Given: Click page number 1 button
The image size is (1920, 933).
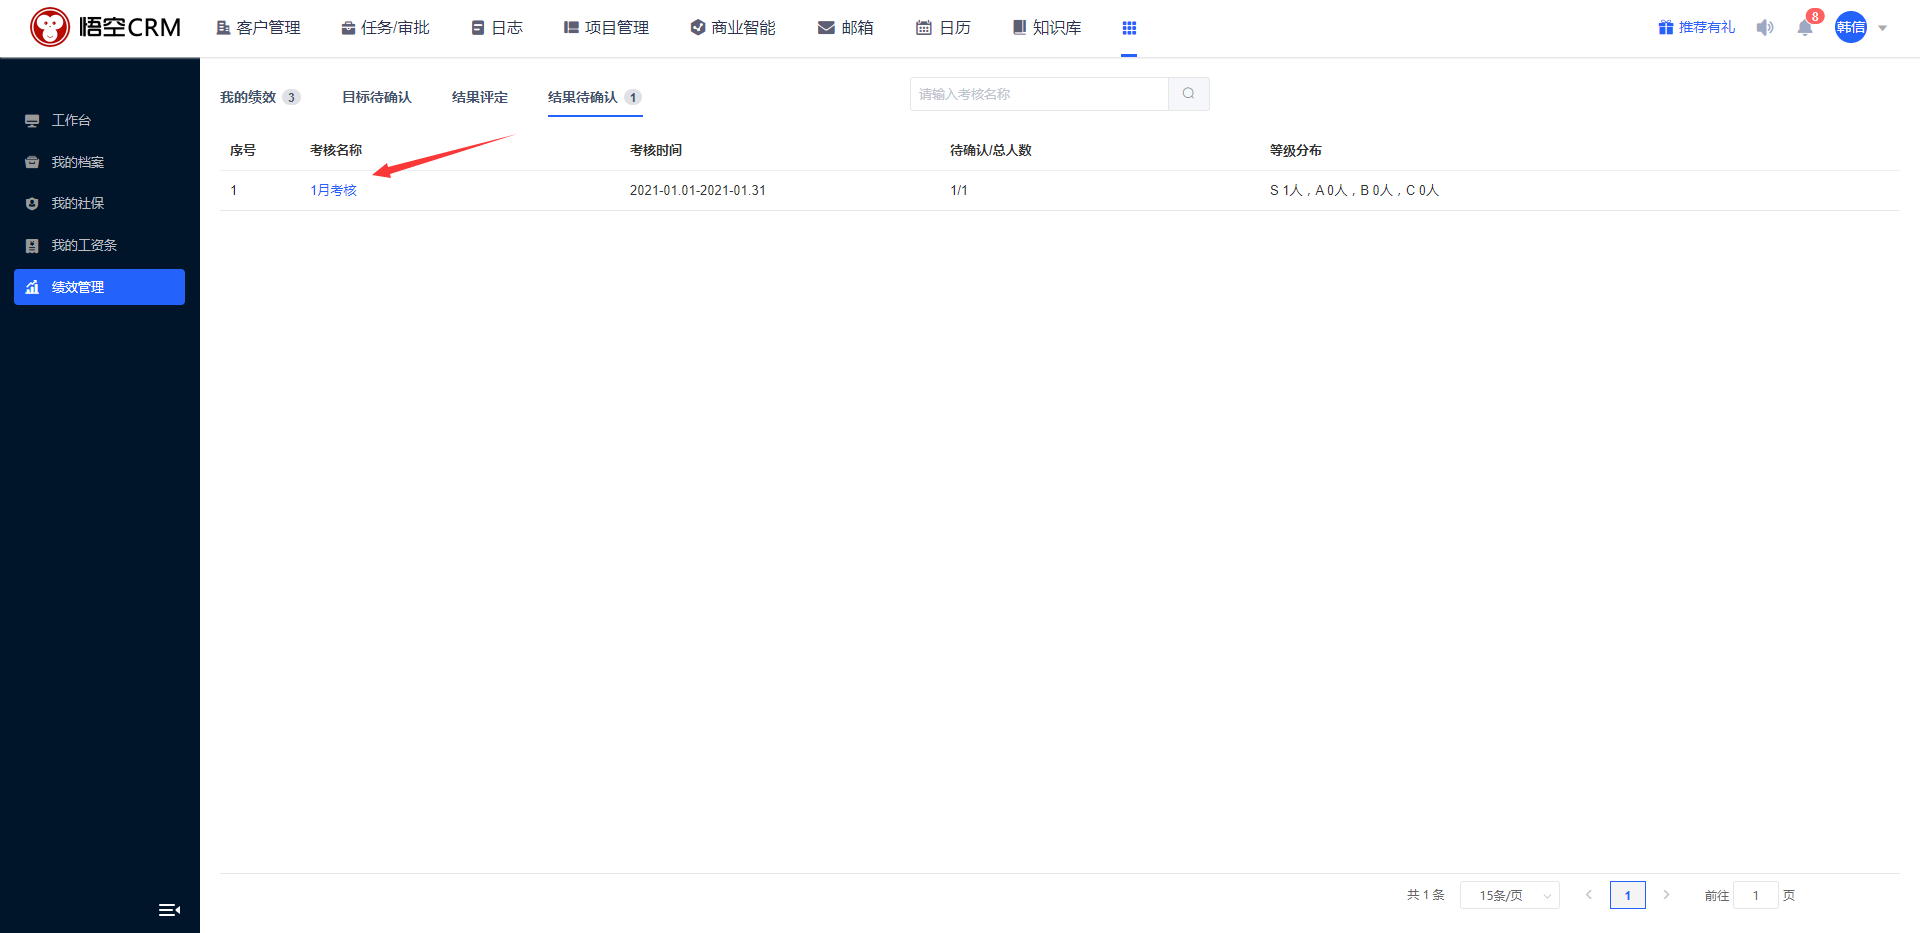Looking at the screenshot, I should (1628, 895).
